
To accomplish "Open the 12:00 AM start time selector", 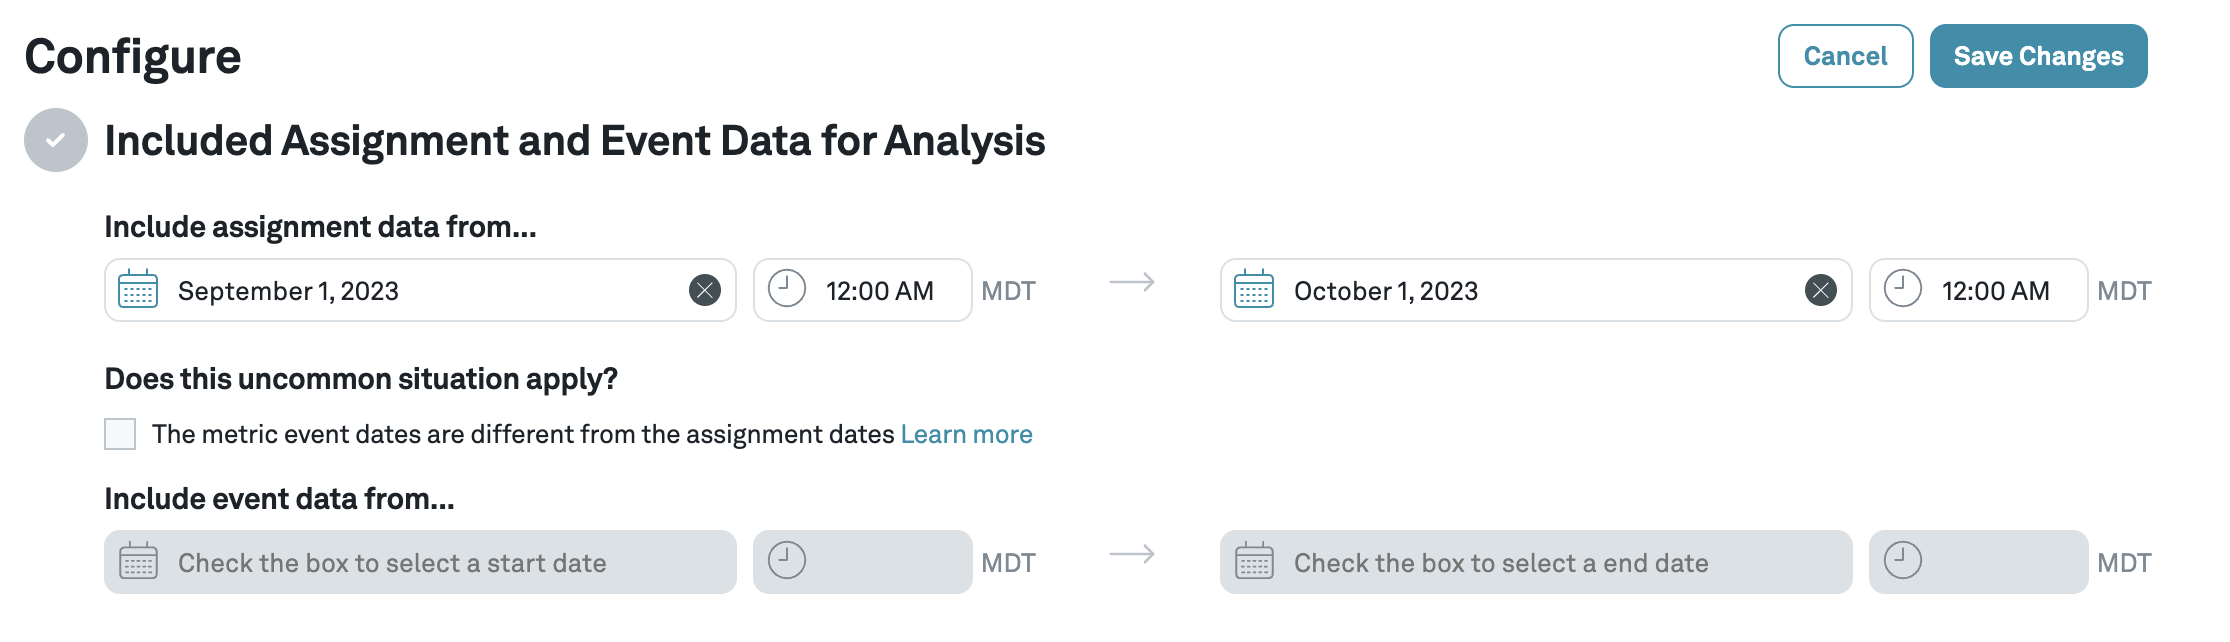I will 877,290.
